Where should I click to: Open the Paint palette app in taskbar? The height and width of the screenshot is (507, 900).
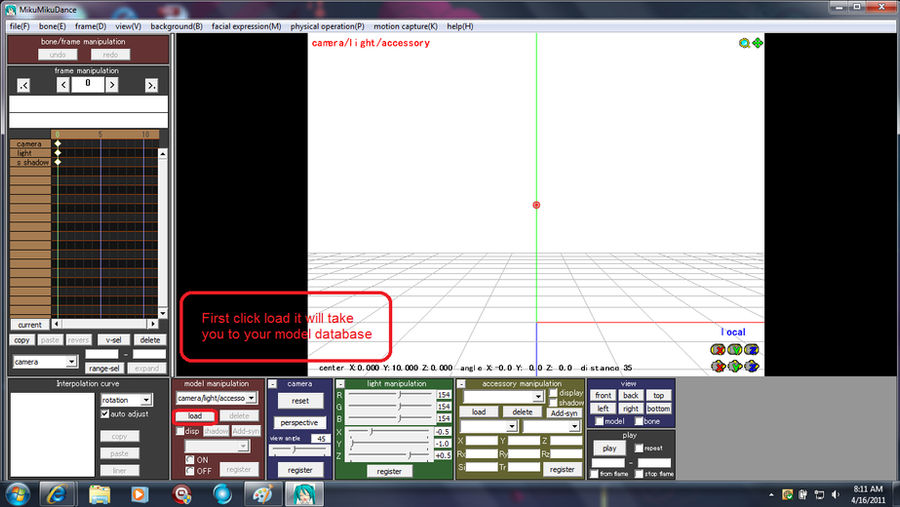click(x=263, y=494)
